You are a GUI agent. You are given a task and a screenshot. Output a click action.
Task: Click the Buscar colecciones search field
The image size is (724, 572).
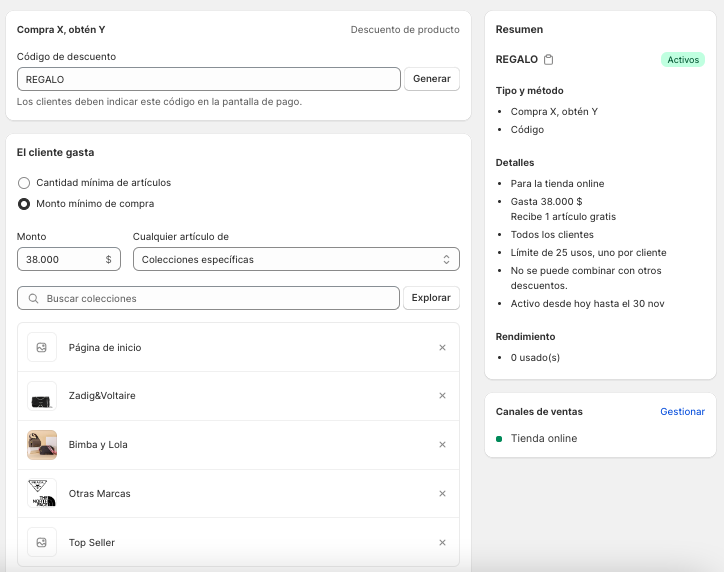(x=215, y=299)
